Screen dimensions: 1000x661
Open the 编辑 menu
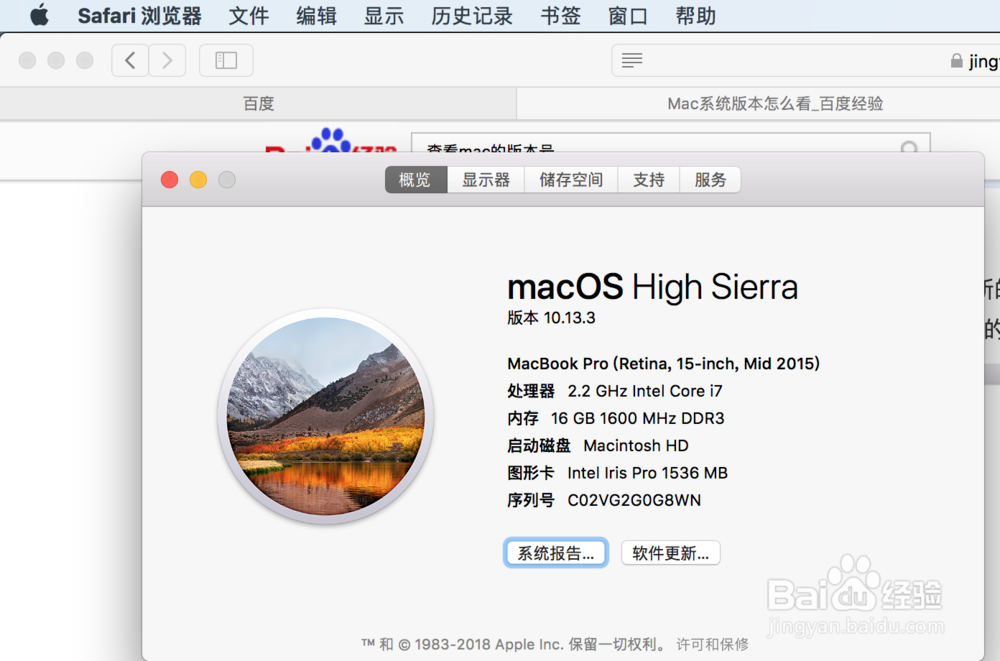click(x=316, y=15)
